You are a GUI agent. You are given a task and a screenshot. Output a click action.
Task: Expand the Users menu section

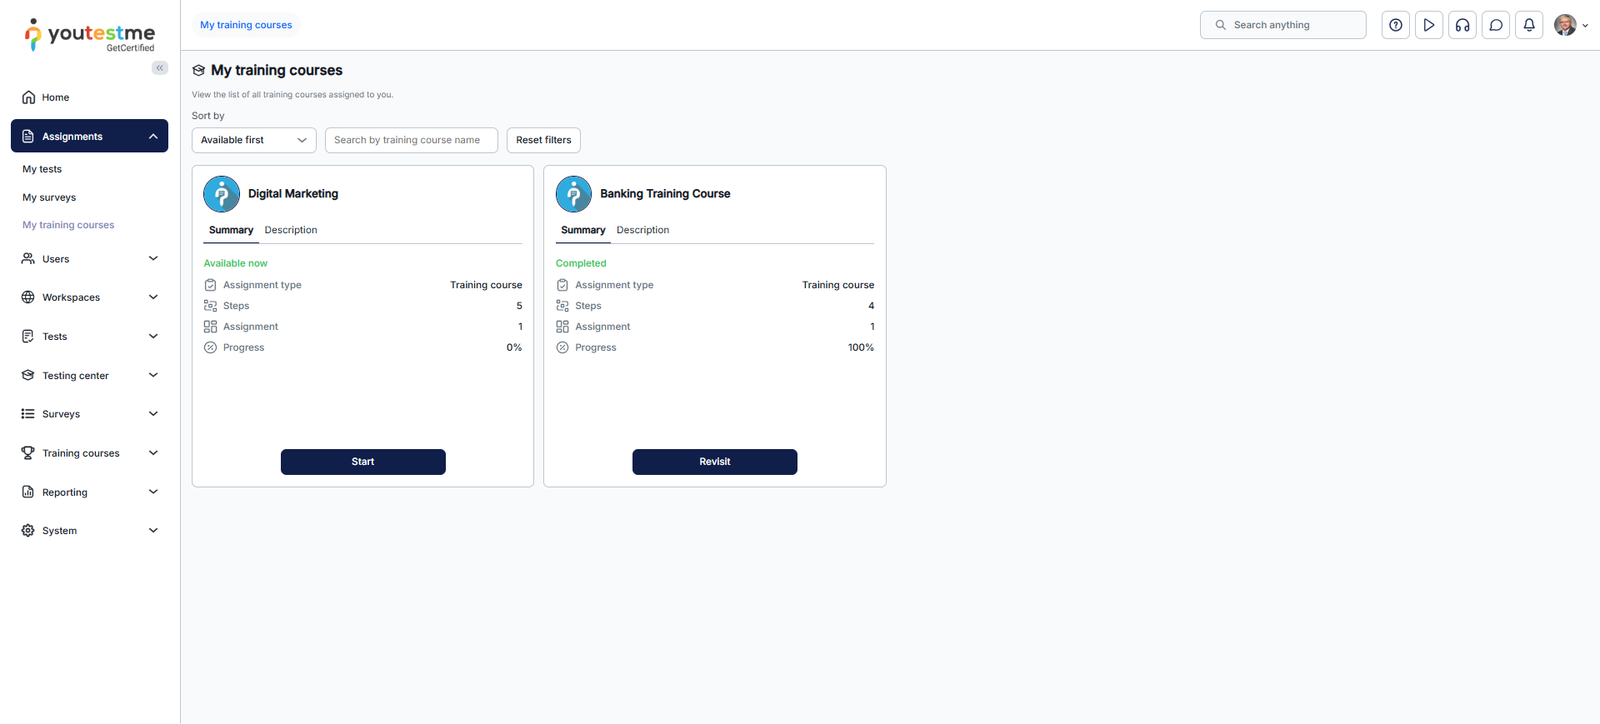(90, 259)
